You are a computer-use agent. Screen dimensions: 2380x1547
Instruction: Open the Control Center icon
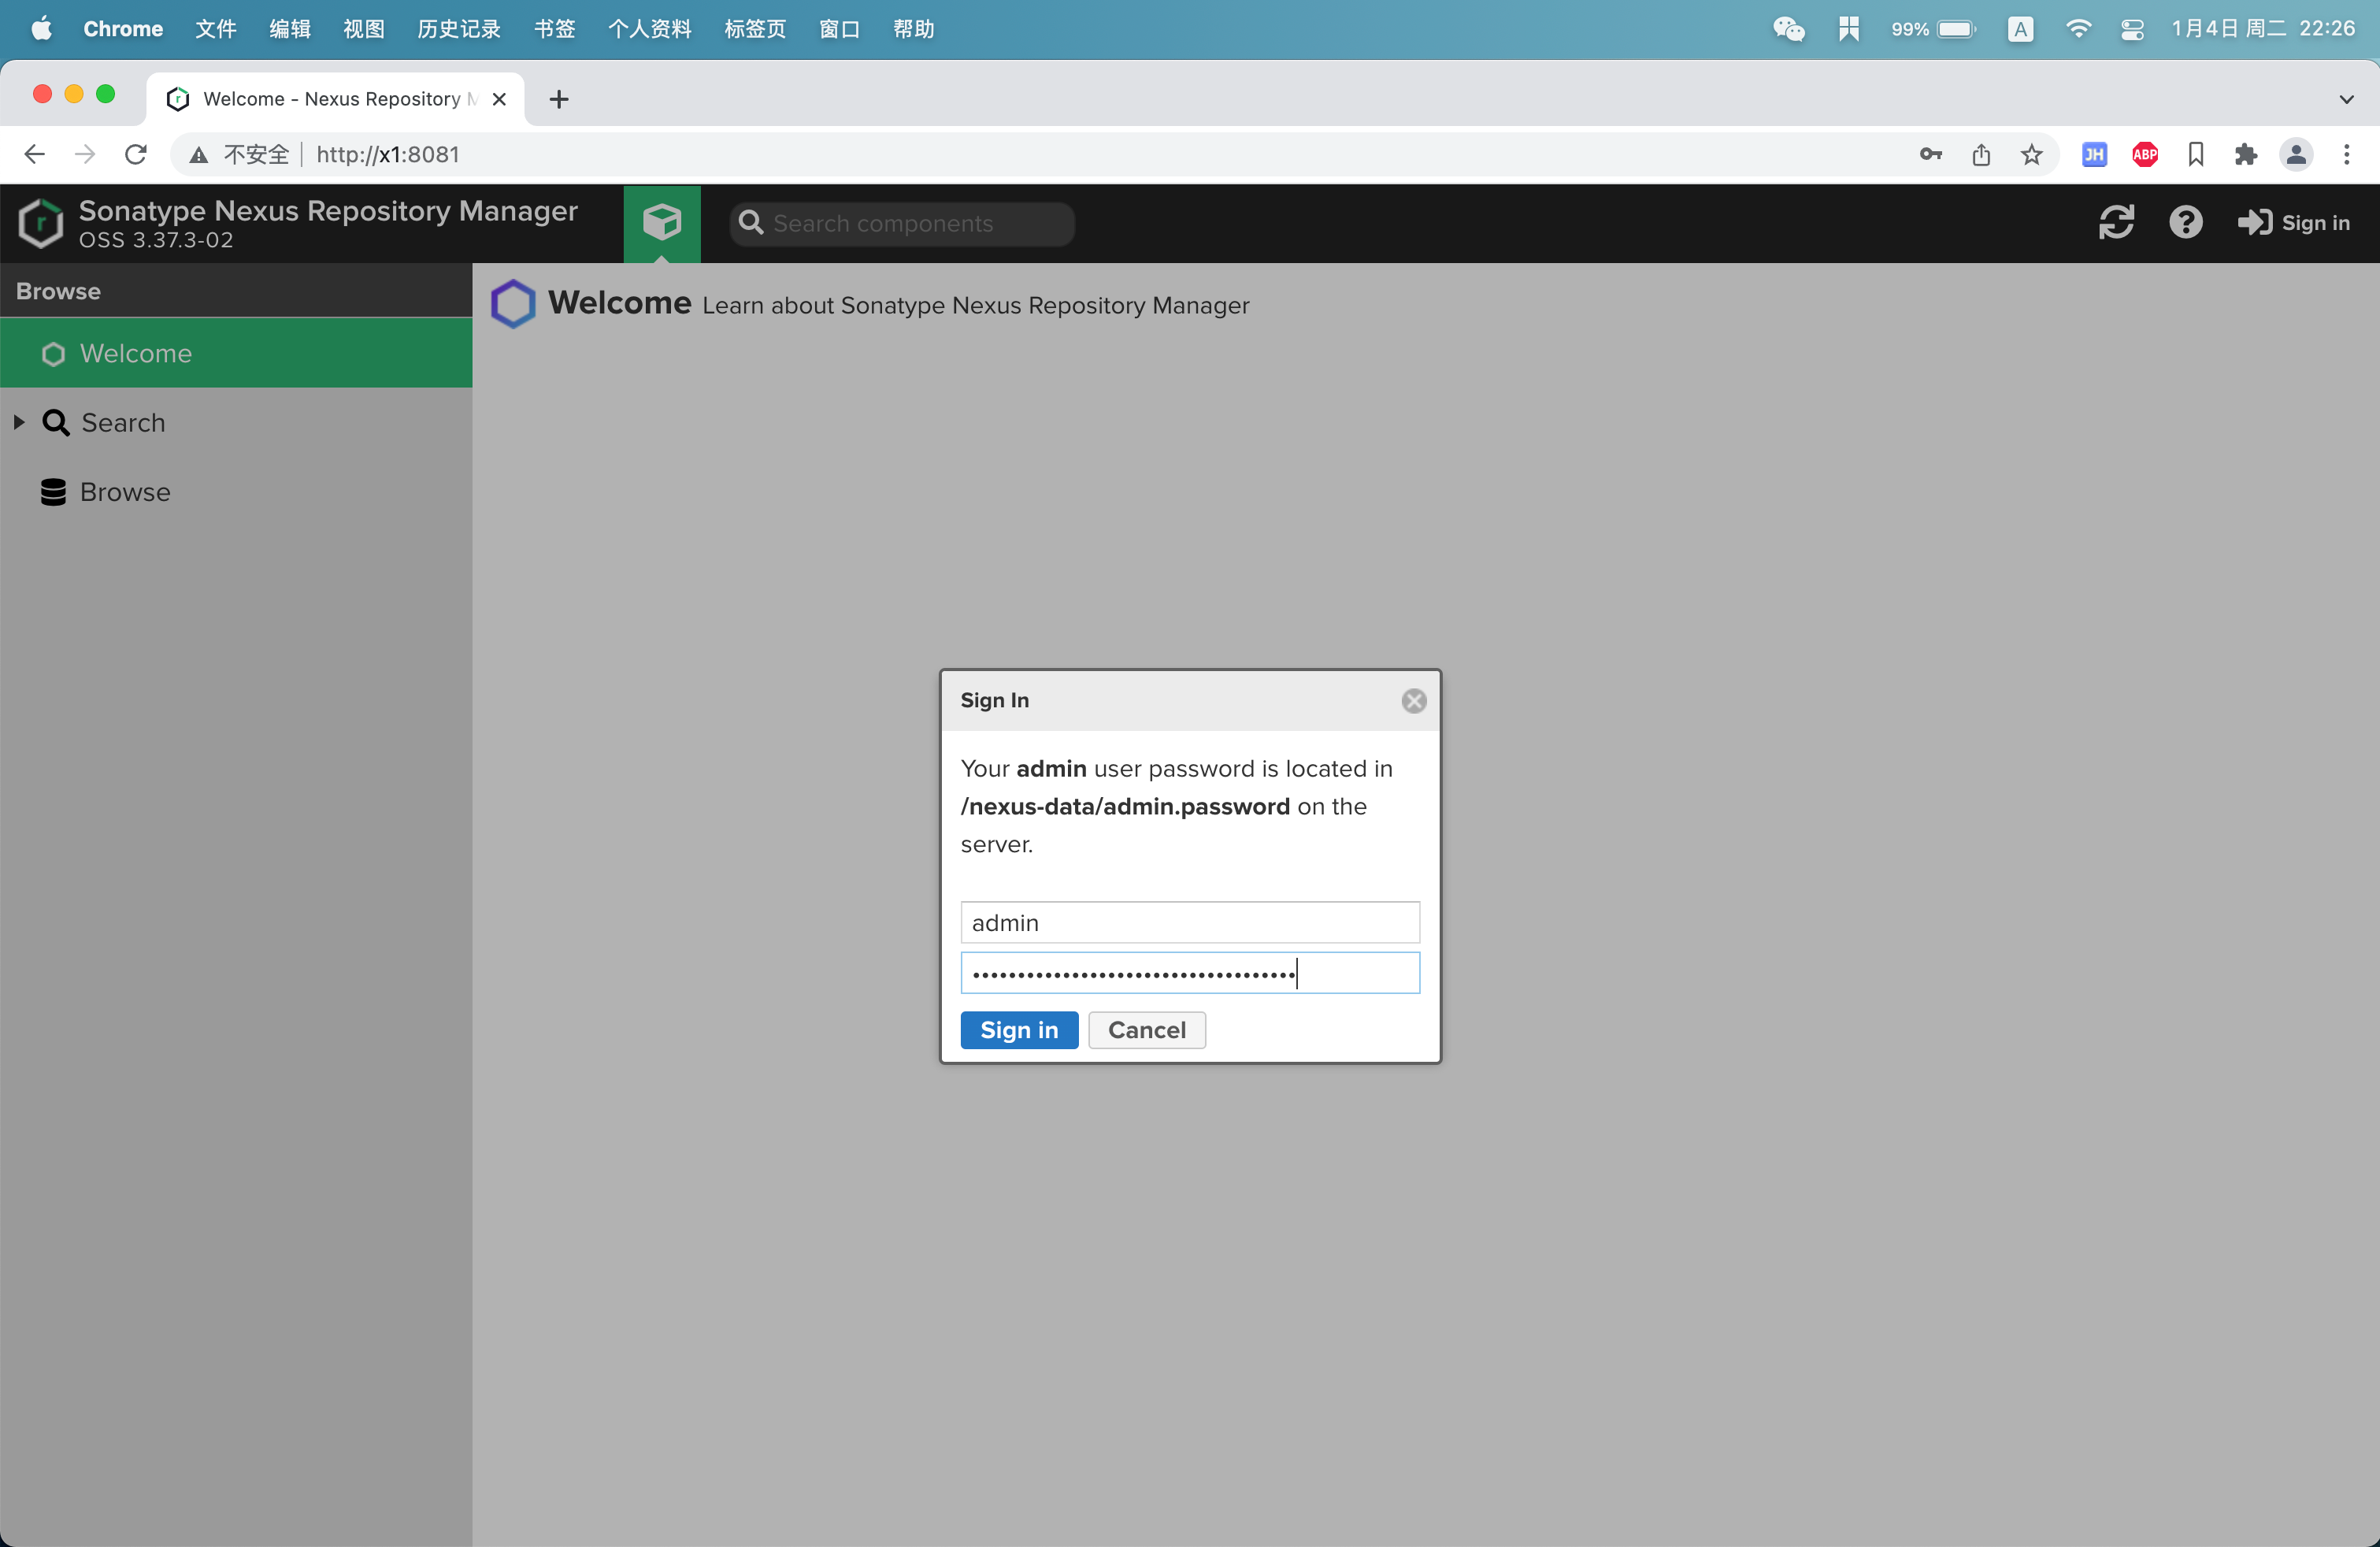[x=2131, y=29]
